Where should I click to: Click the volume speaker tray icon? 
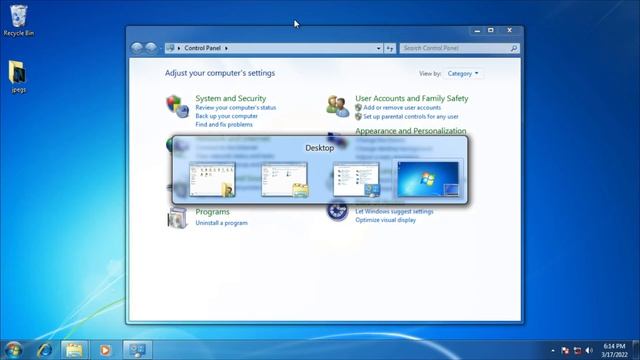589,350
